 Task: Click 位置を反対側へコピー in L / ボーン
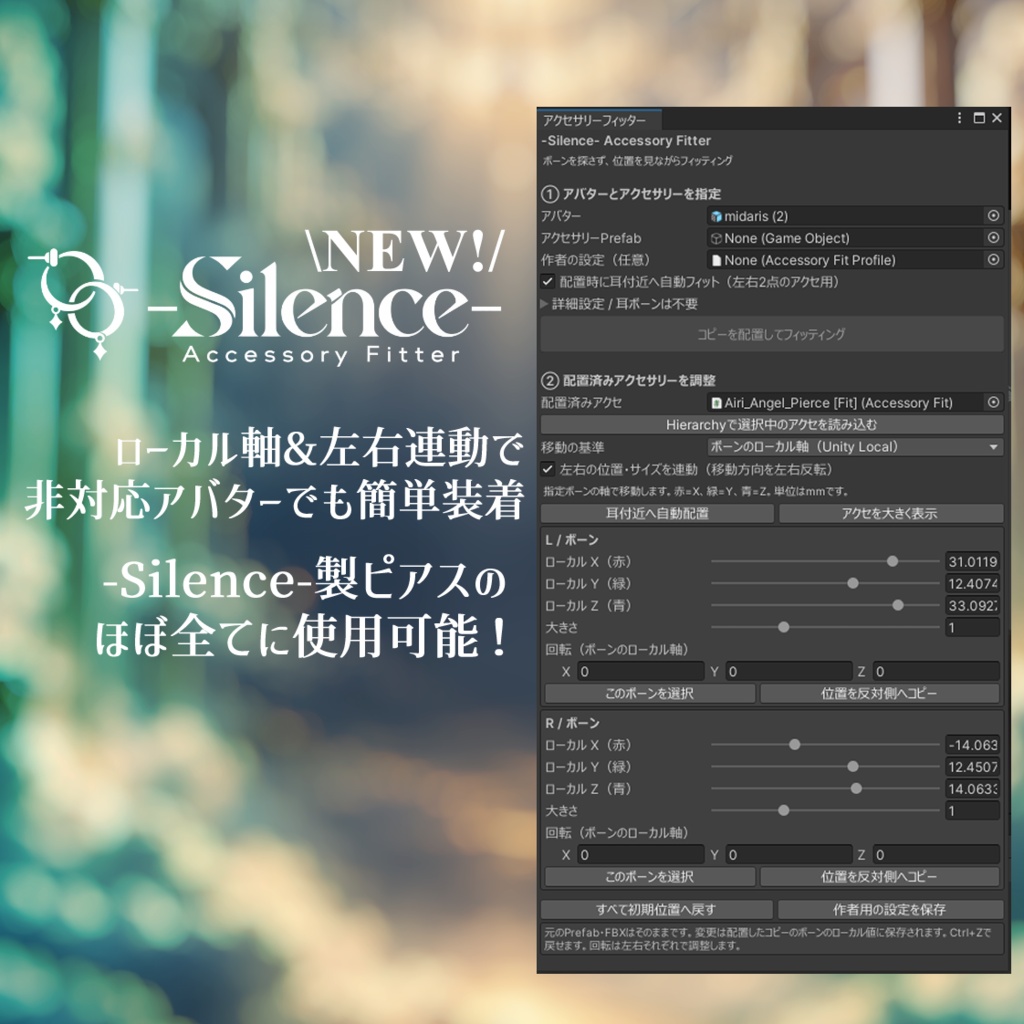[880, 693]
